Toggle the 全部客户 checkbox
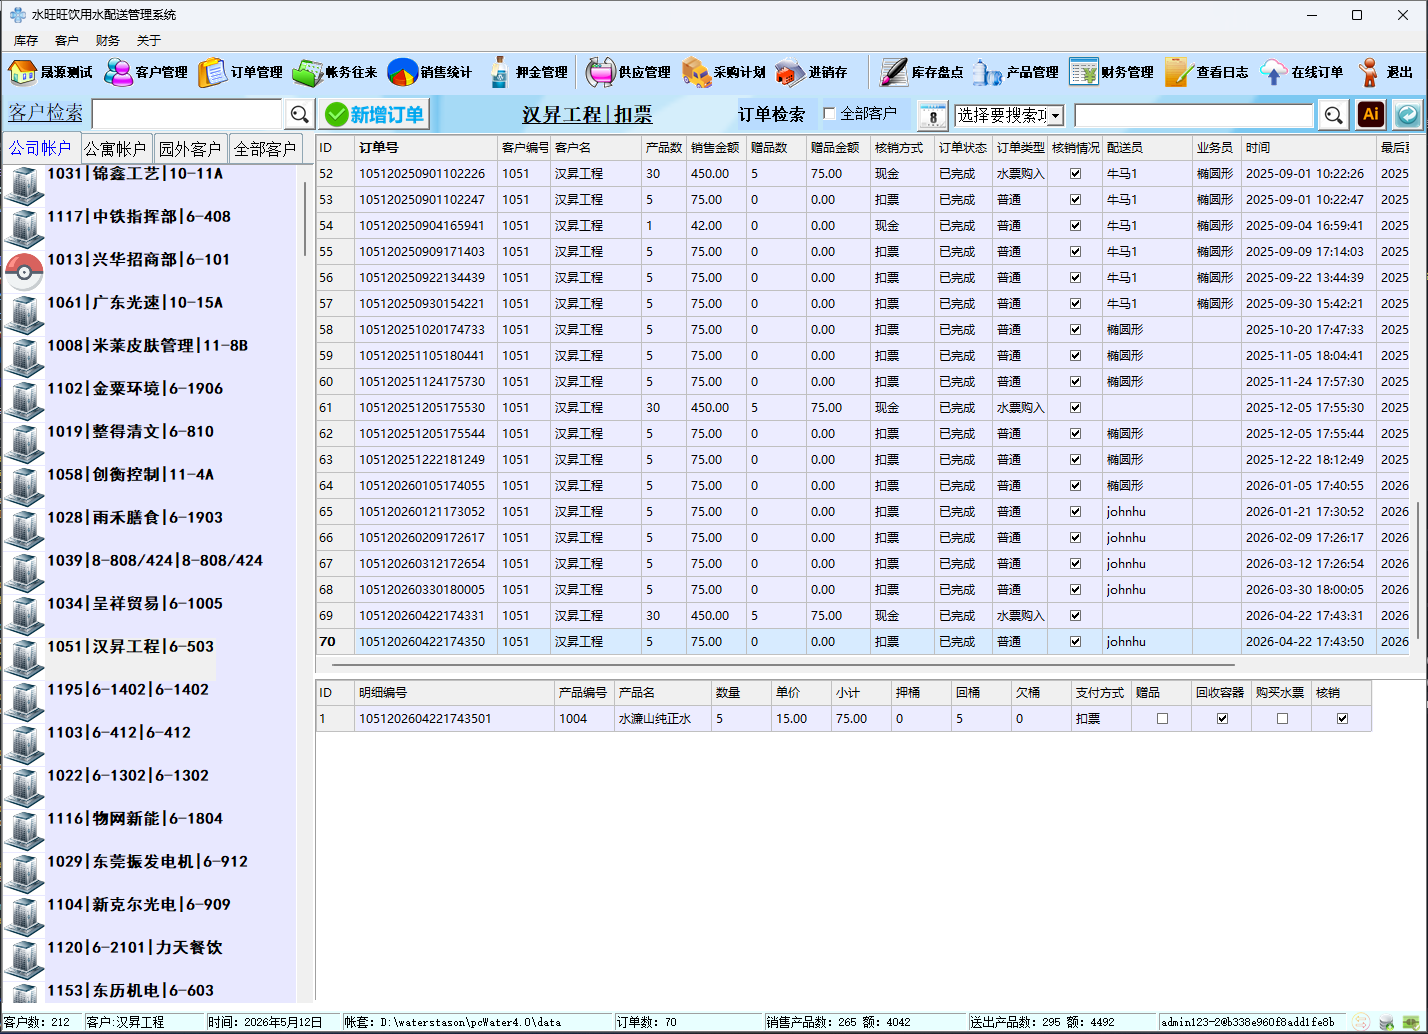The image size is (1428, 1034). click(829, 113)
